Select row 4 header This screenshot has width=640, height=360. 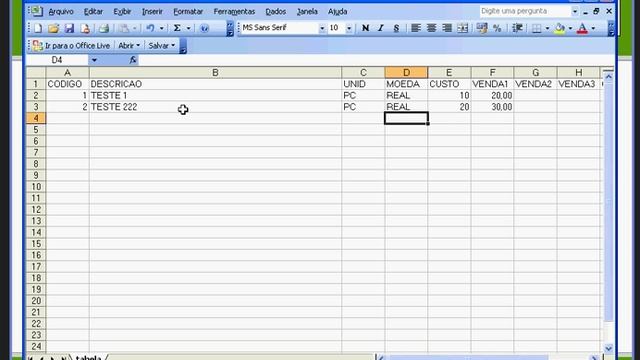(x=36, y=118)
